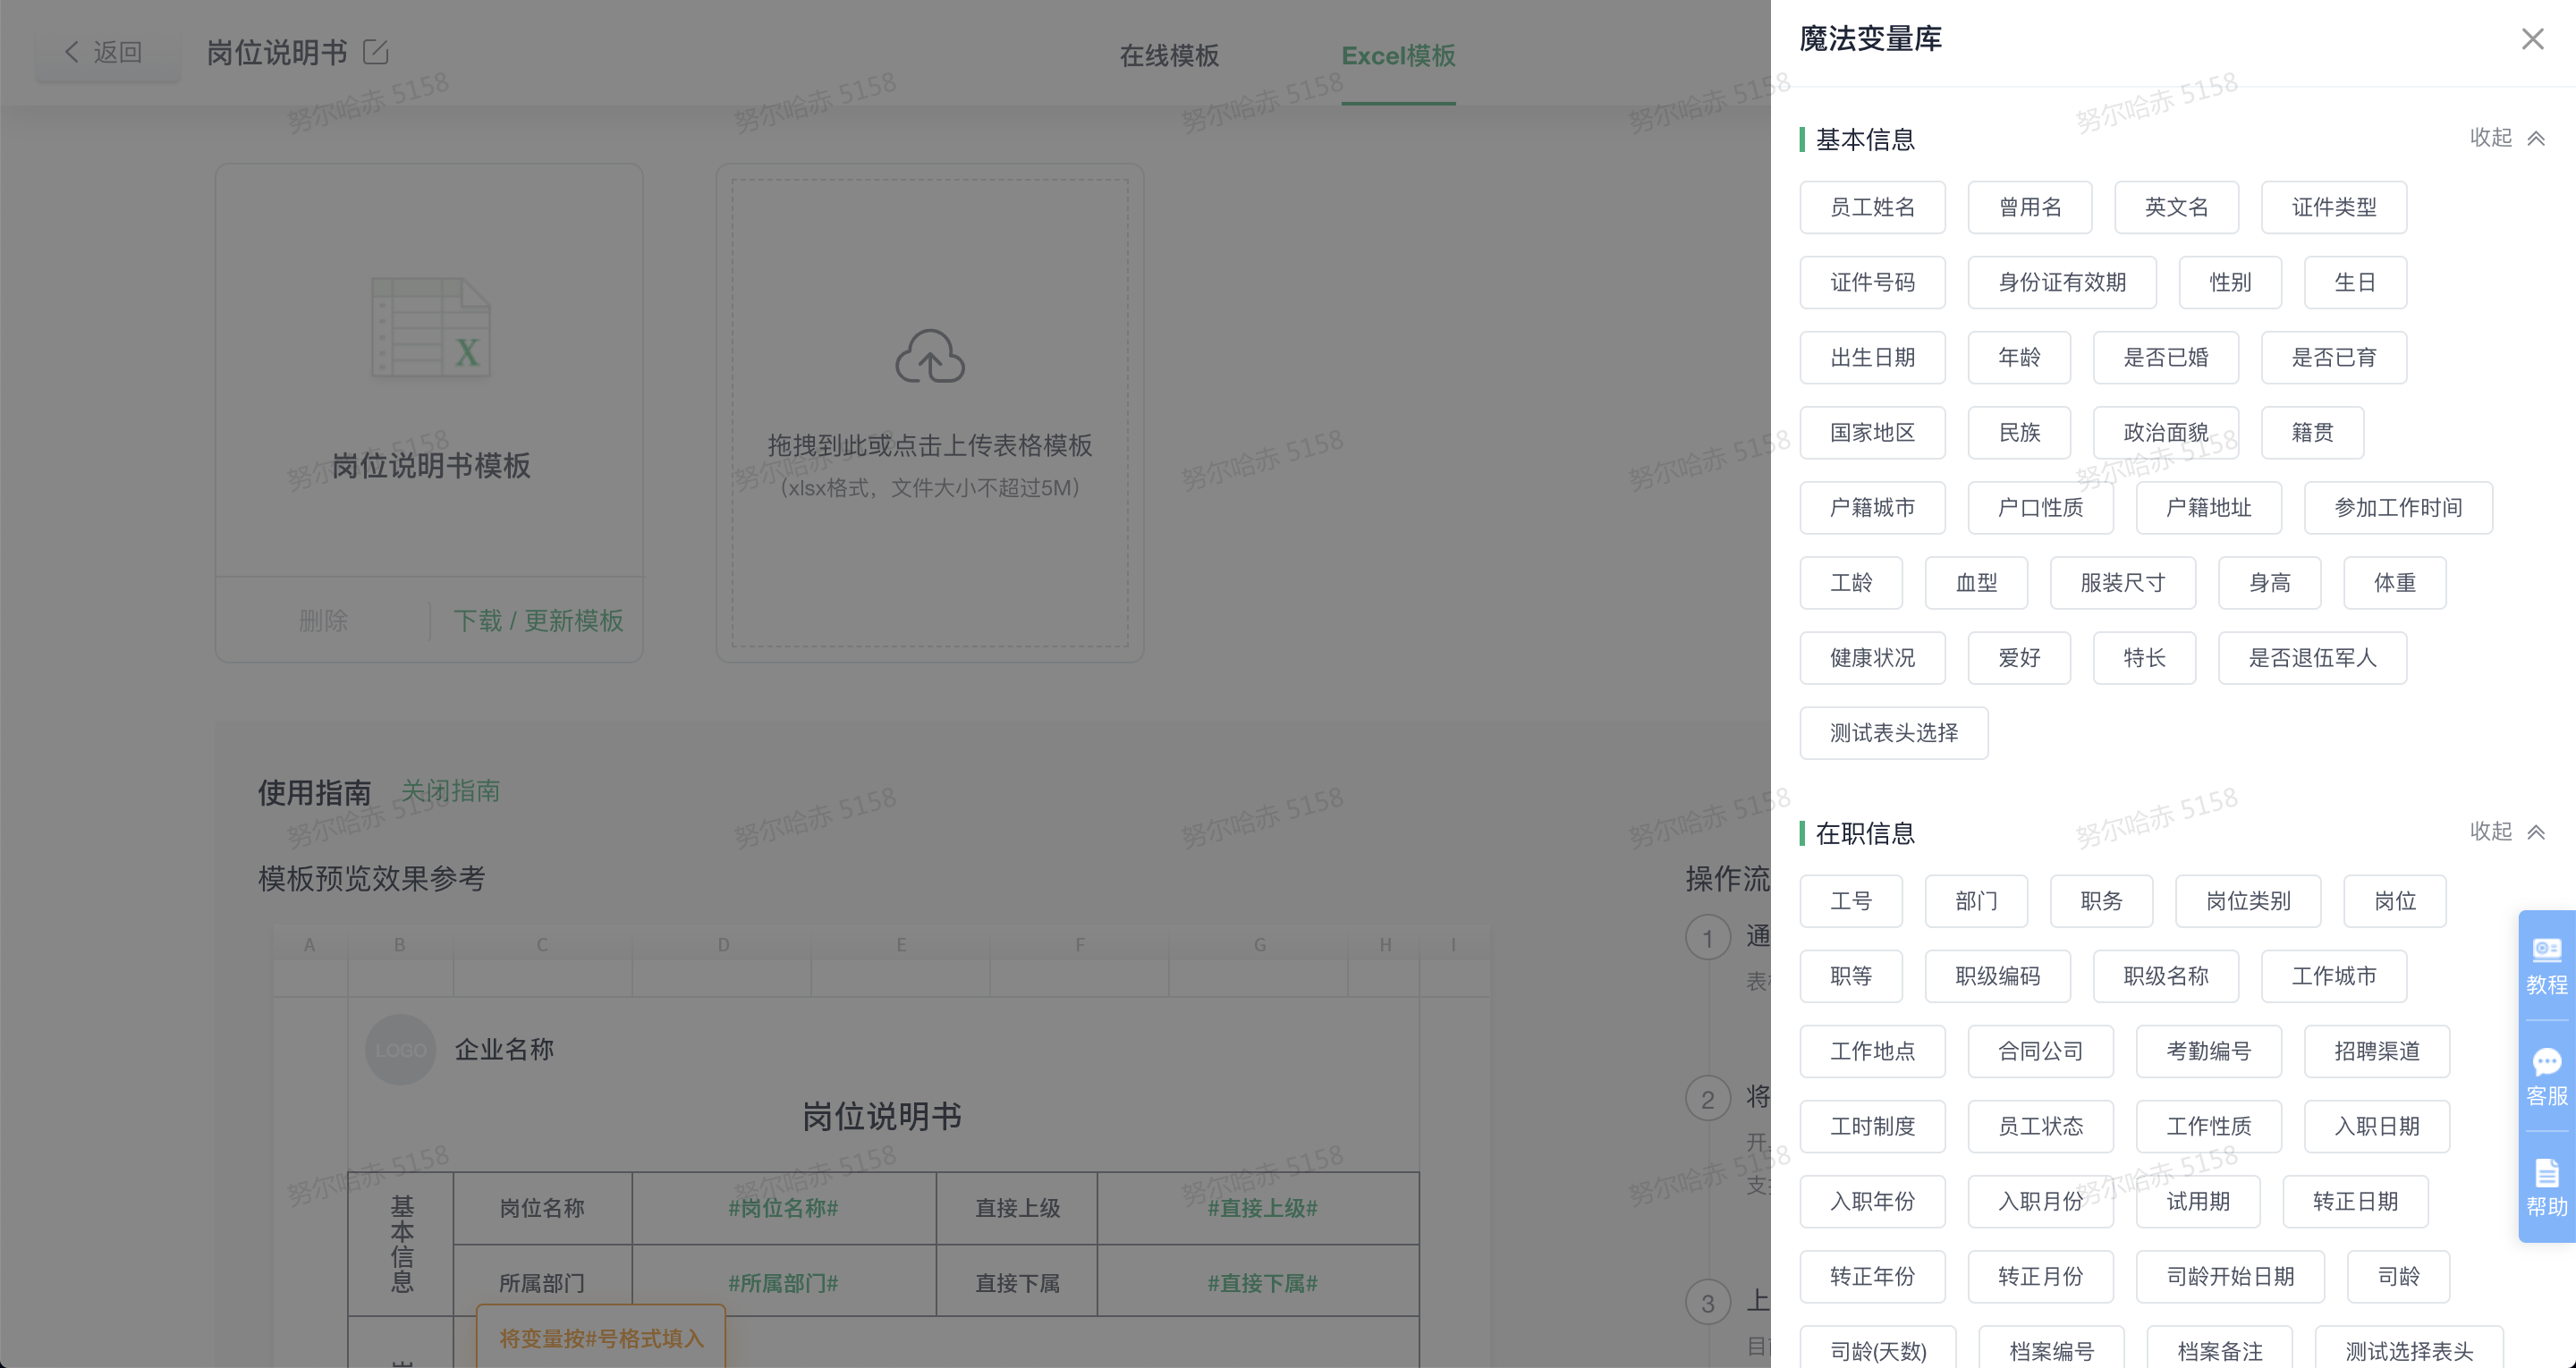Select the 证件号码 variable tag
Image resolution: width=2576 pixels, height=1368 pixels.
coord(1872,282)
